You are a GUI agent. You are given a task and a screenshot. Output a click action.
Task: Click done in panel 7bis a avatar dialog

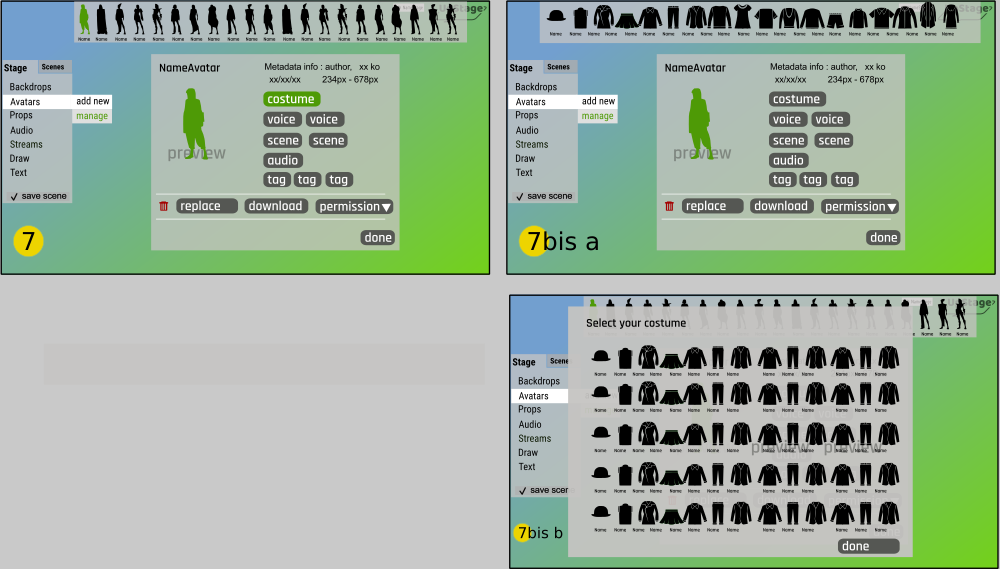[884, 238]
